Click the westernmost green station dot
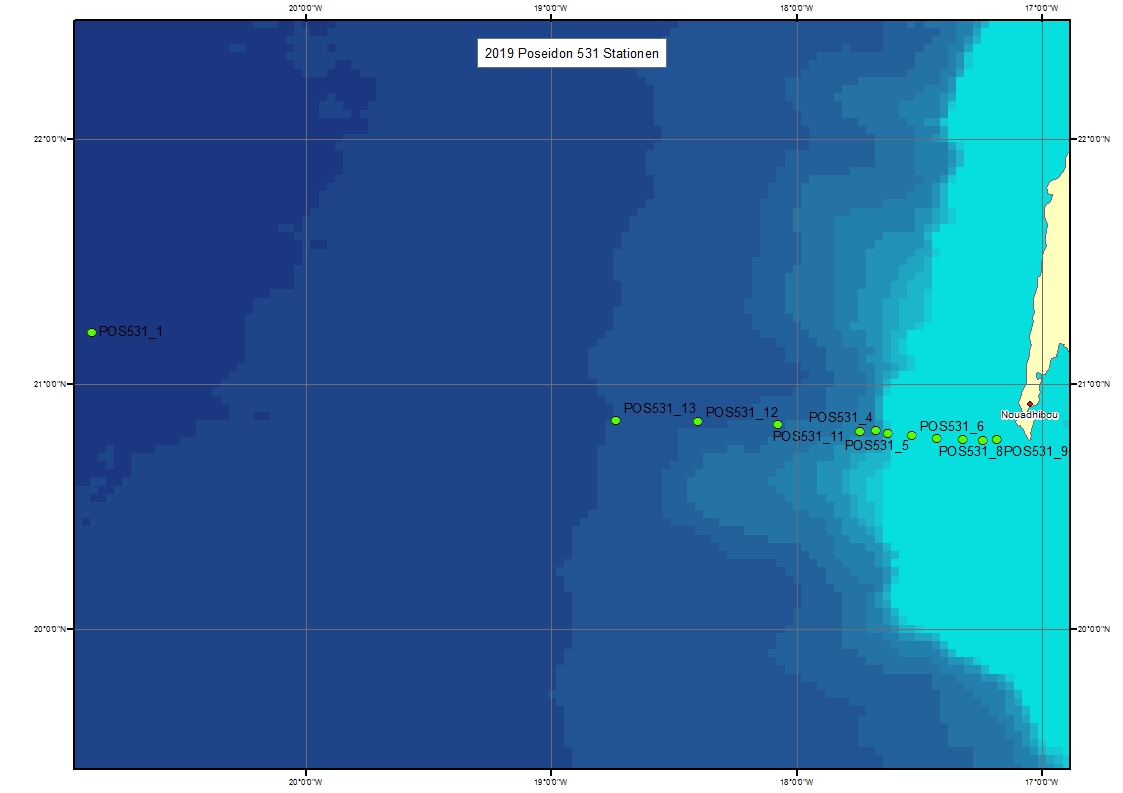The width and height of the screenshot is (1123, 793). tap(92, 332)
